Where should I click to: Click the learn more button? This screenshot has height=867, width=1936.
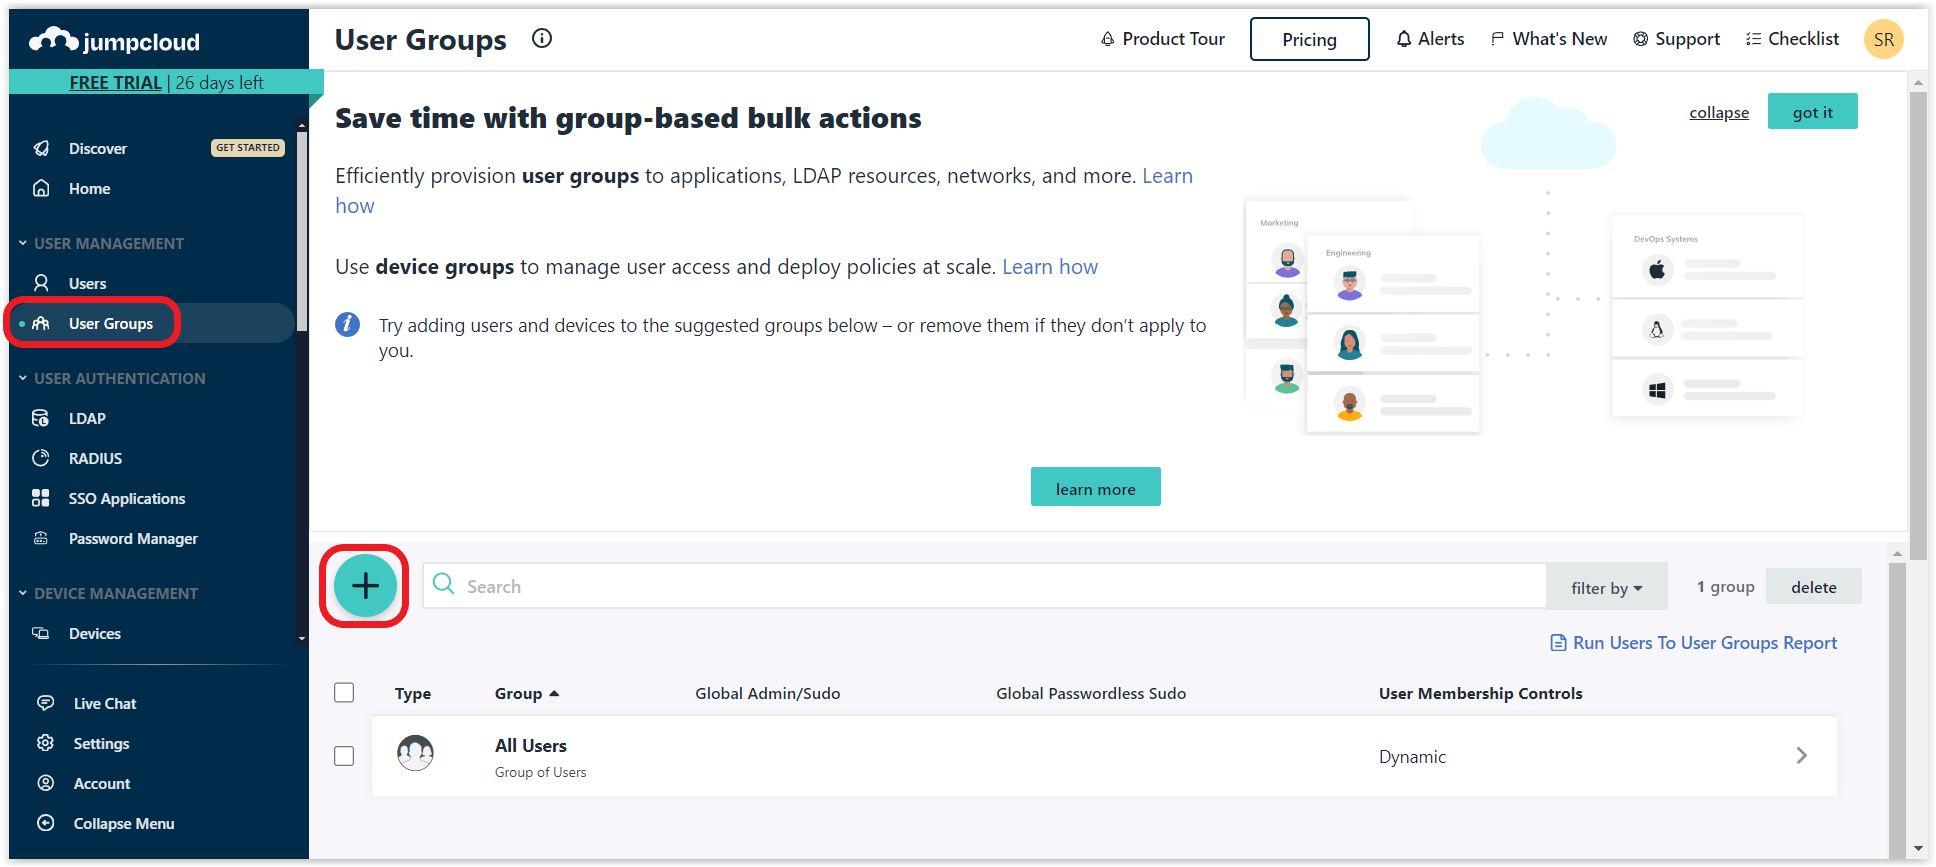(x=1095, y=487)
